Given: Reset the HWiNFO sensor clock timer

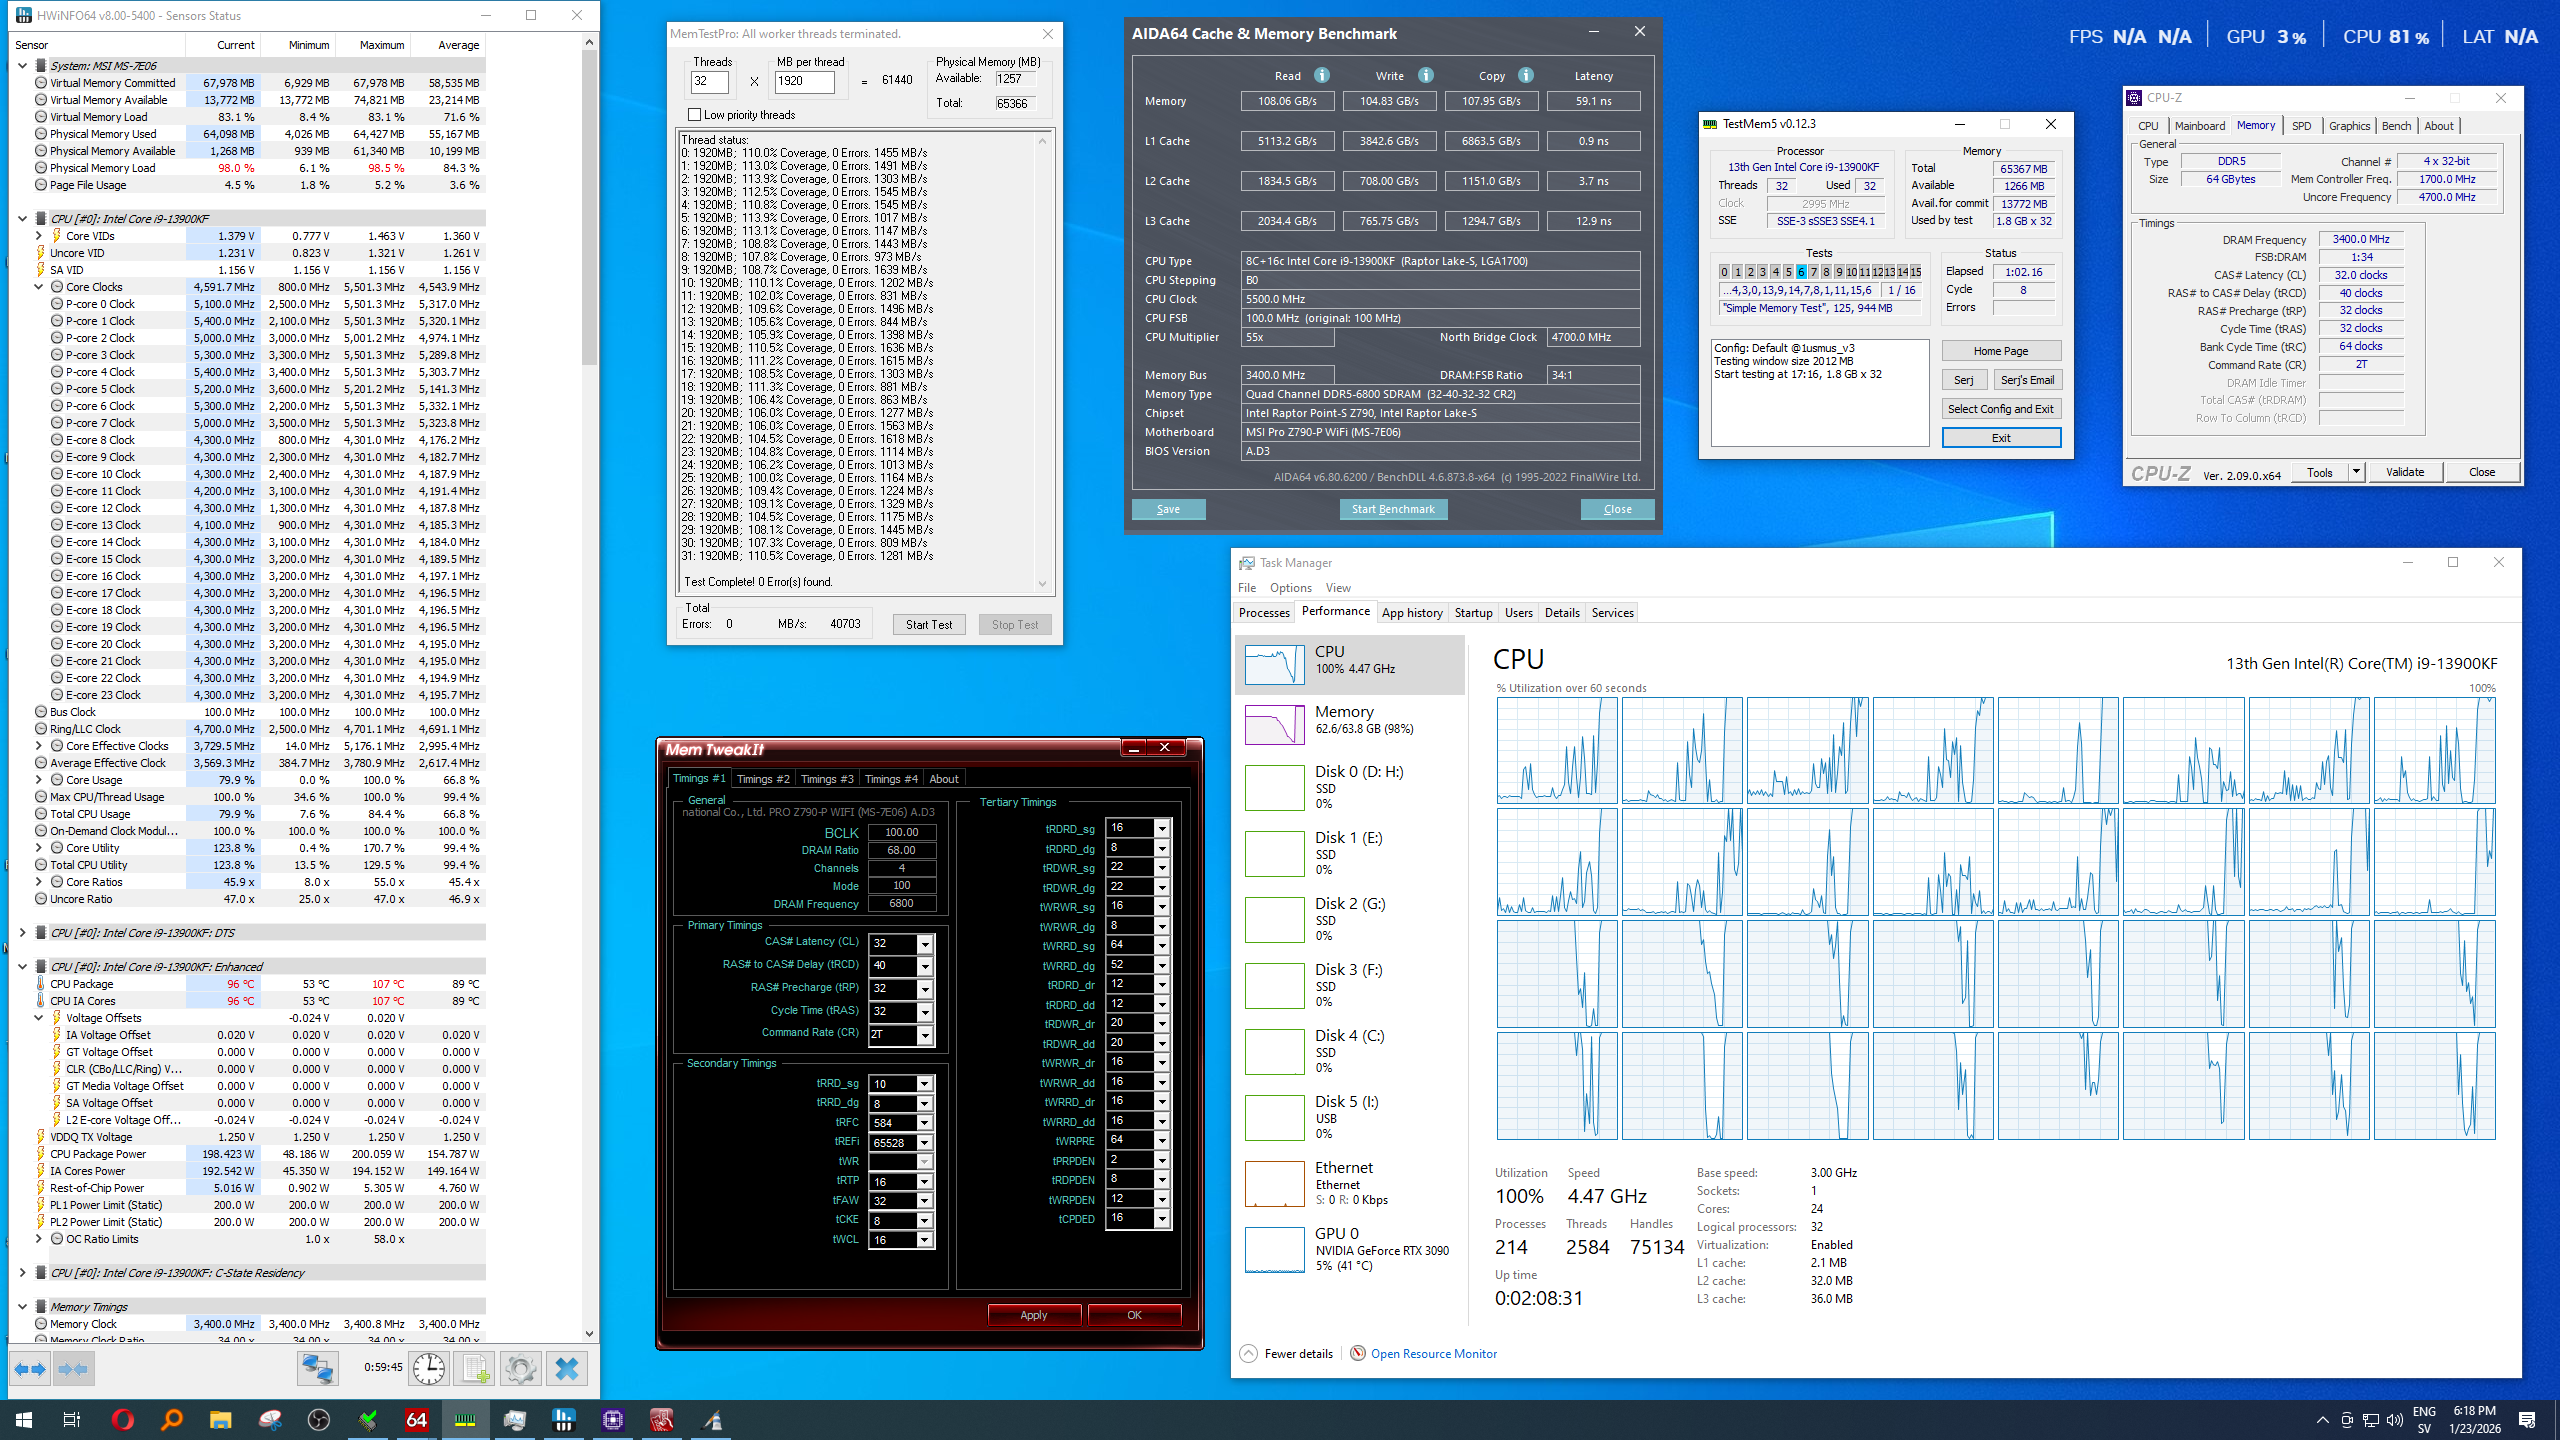Looking at the screenshot, I should coord(429,1368).
